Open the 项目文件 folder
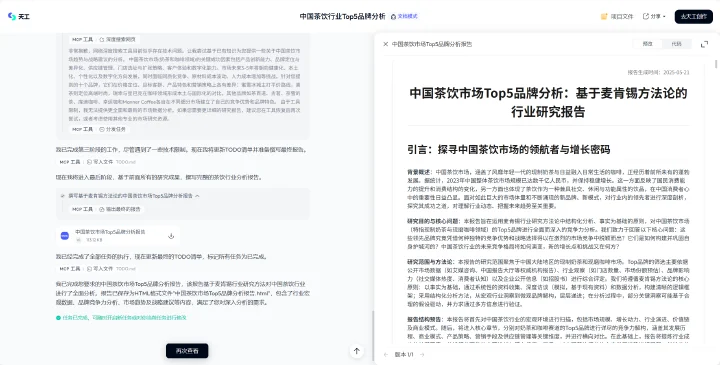Screen dimensions: 720x365 tap(617, 17)
